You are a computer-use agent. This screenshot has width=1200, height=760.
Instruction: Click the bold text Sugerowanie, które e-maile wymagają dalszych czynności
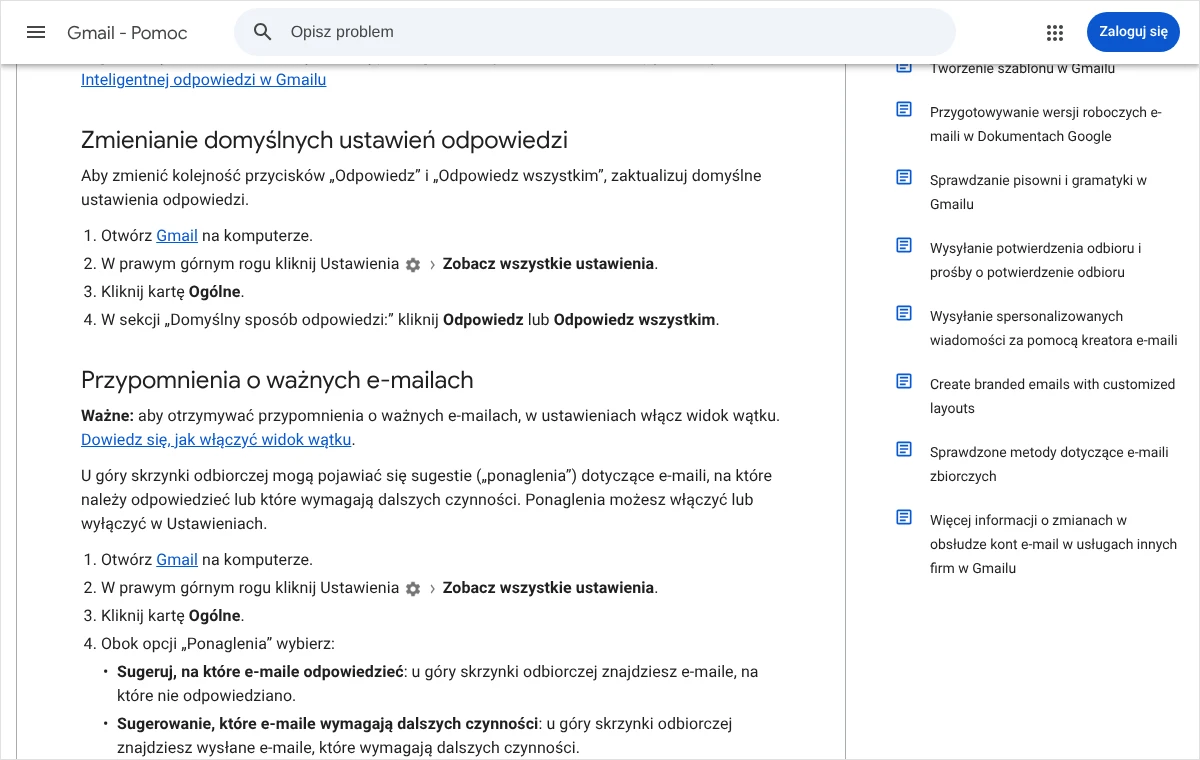click(328, 724)
